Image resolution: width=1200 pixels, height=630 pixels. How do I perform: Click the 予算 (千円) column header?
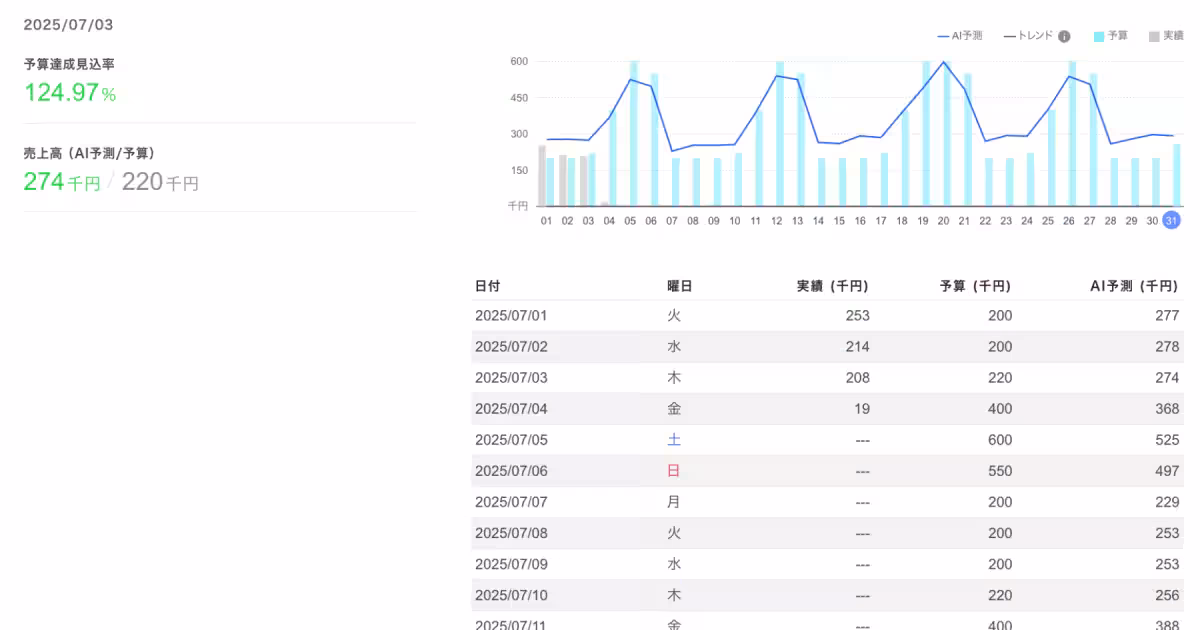pos(975,286)
